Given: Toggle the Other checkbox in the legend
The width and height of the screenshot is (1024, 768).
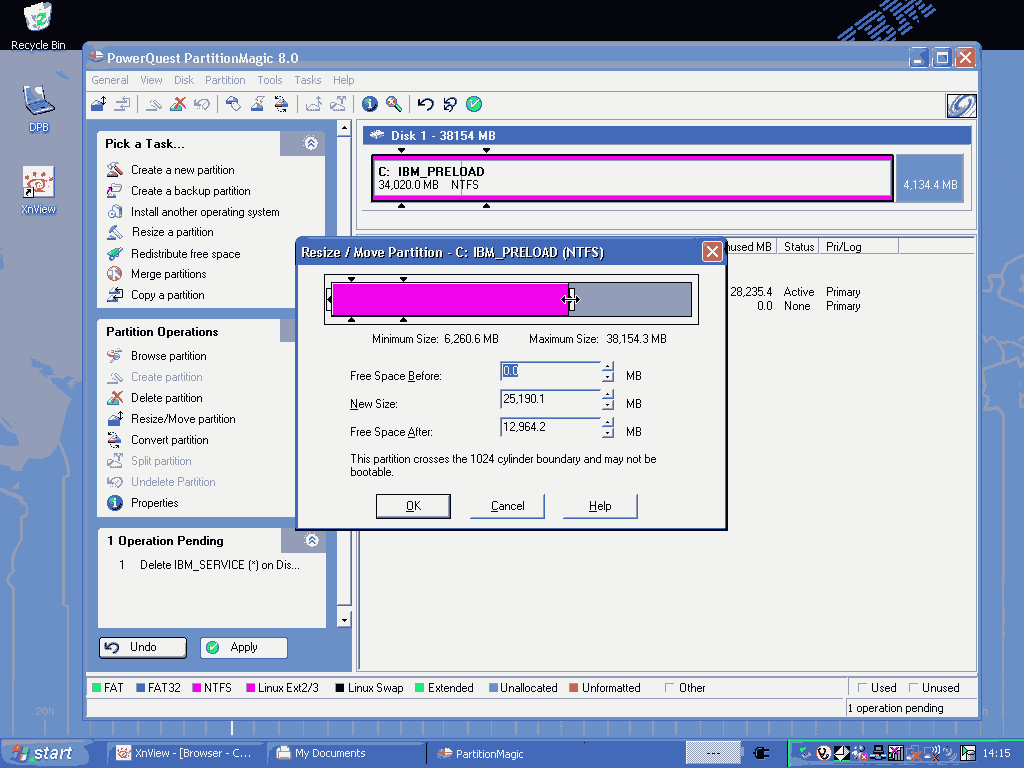Looking at the screenshot, I should [x=669, y=688].
